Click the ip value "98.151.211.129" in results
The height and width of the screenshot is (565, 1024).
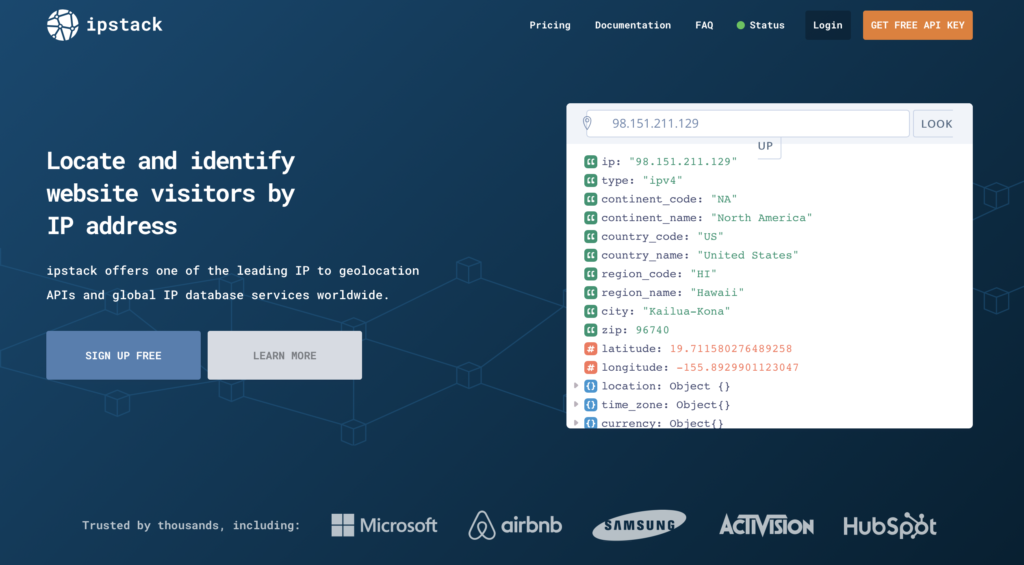click(x=683, y=161)
